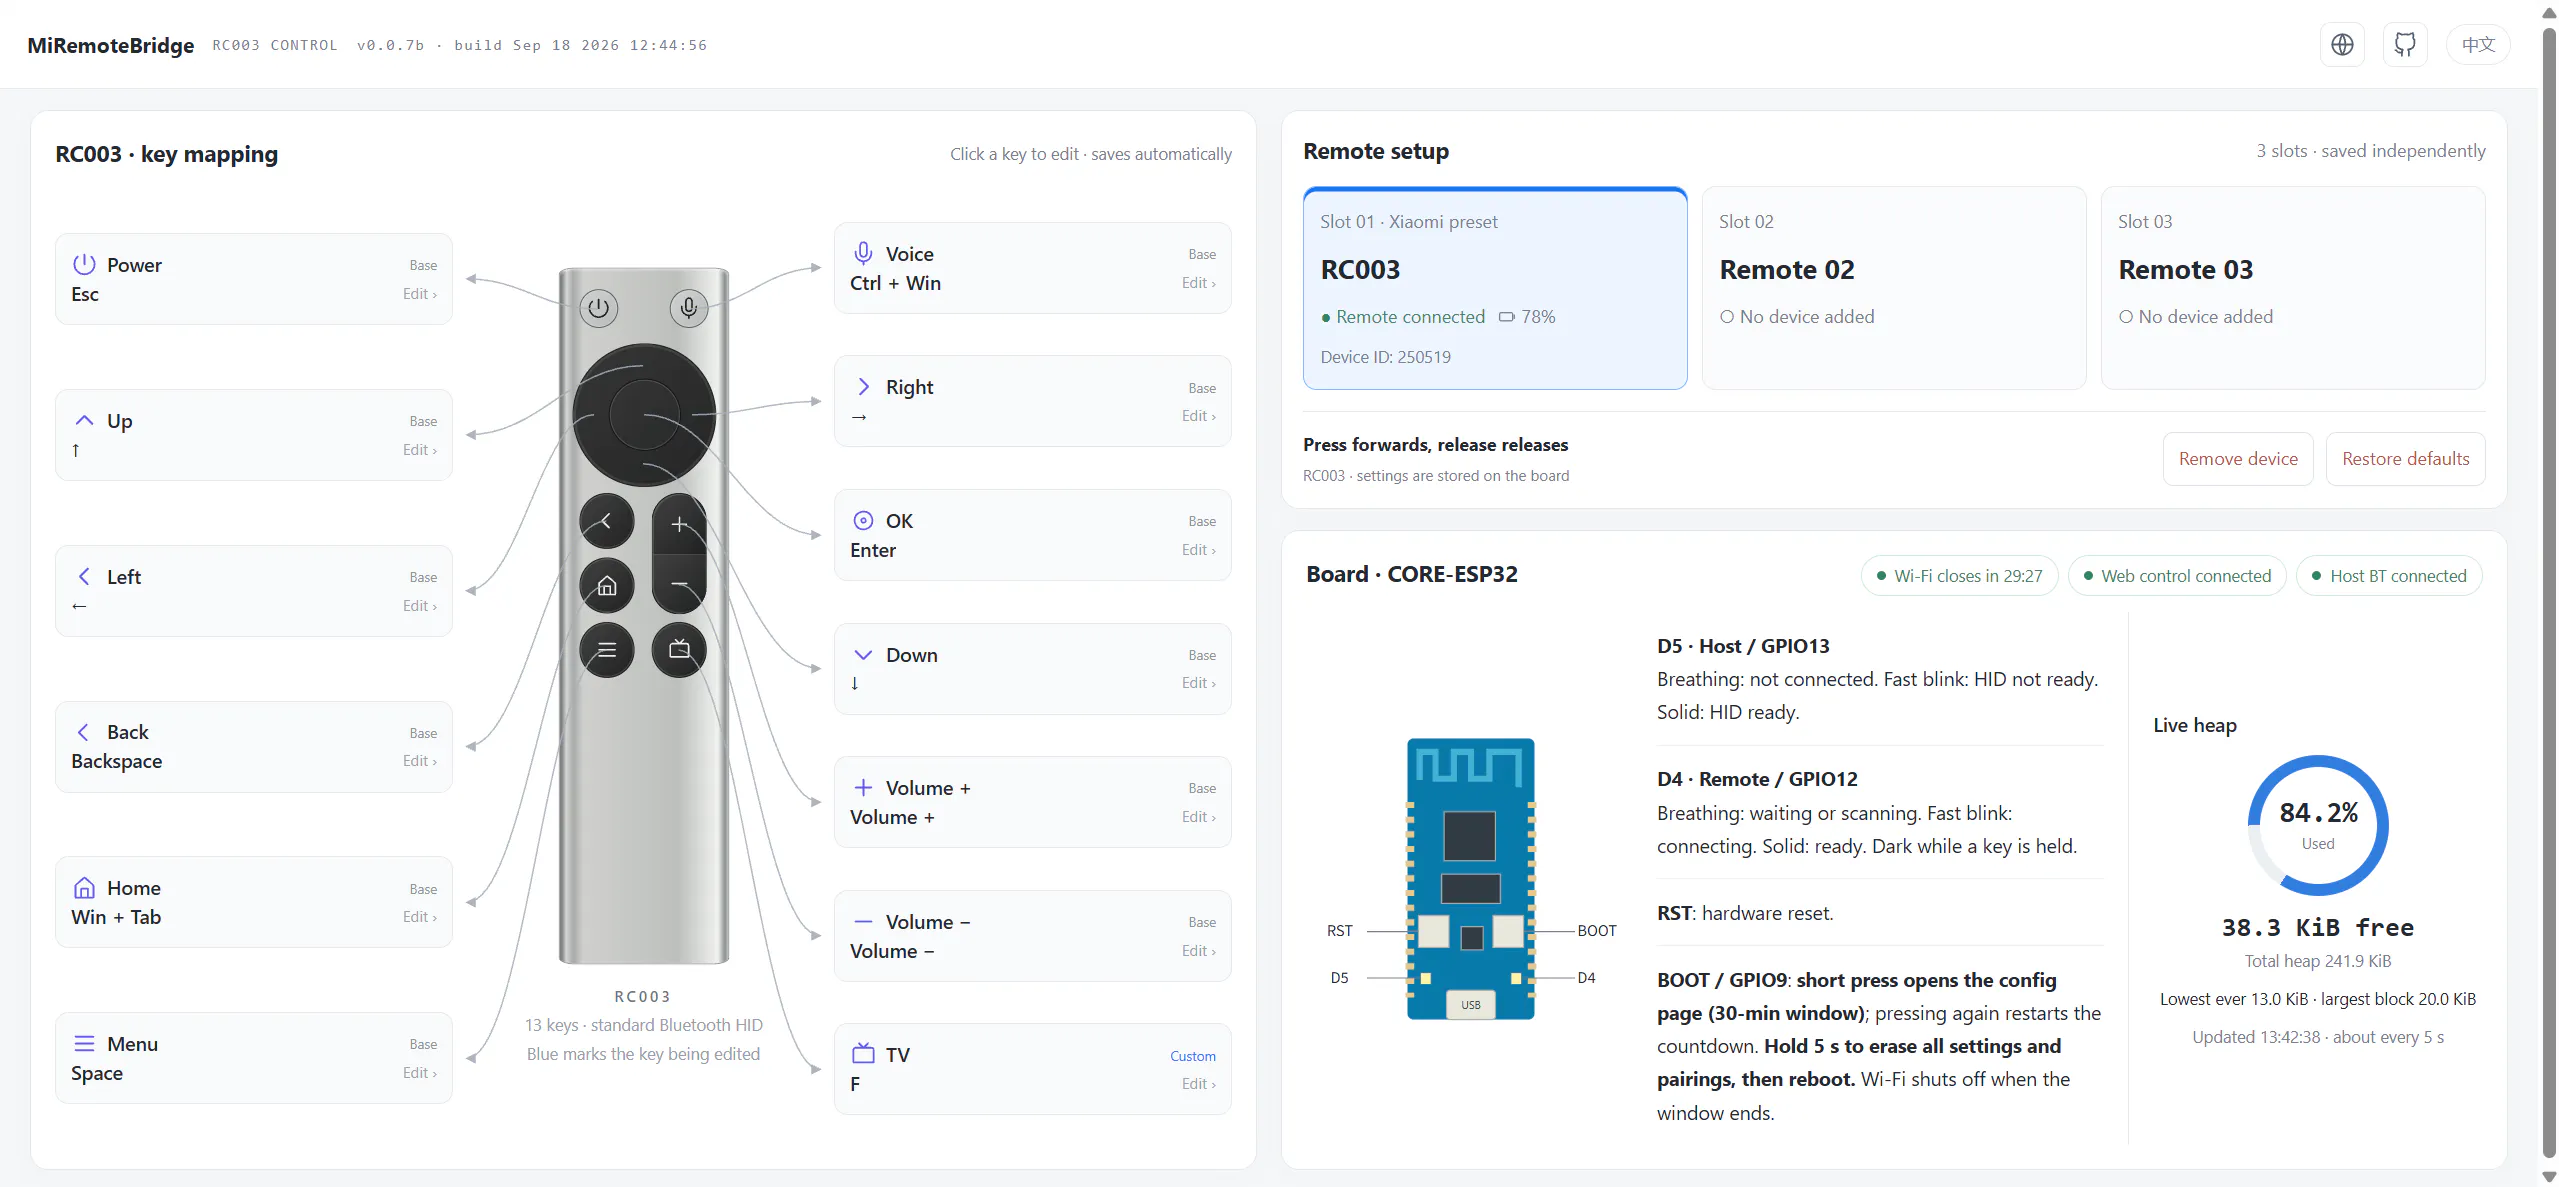The width and height of the screenshot is (2559, 1187).
Task: Expand Edit for the TV key
Action: [x=1198, y=1084]
